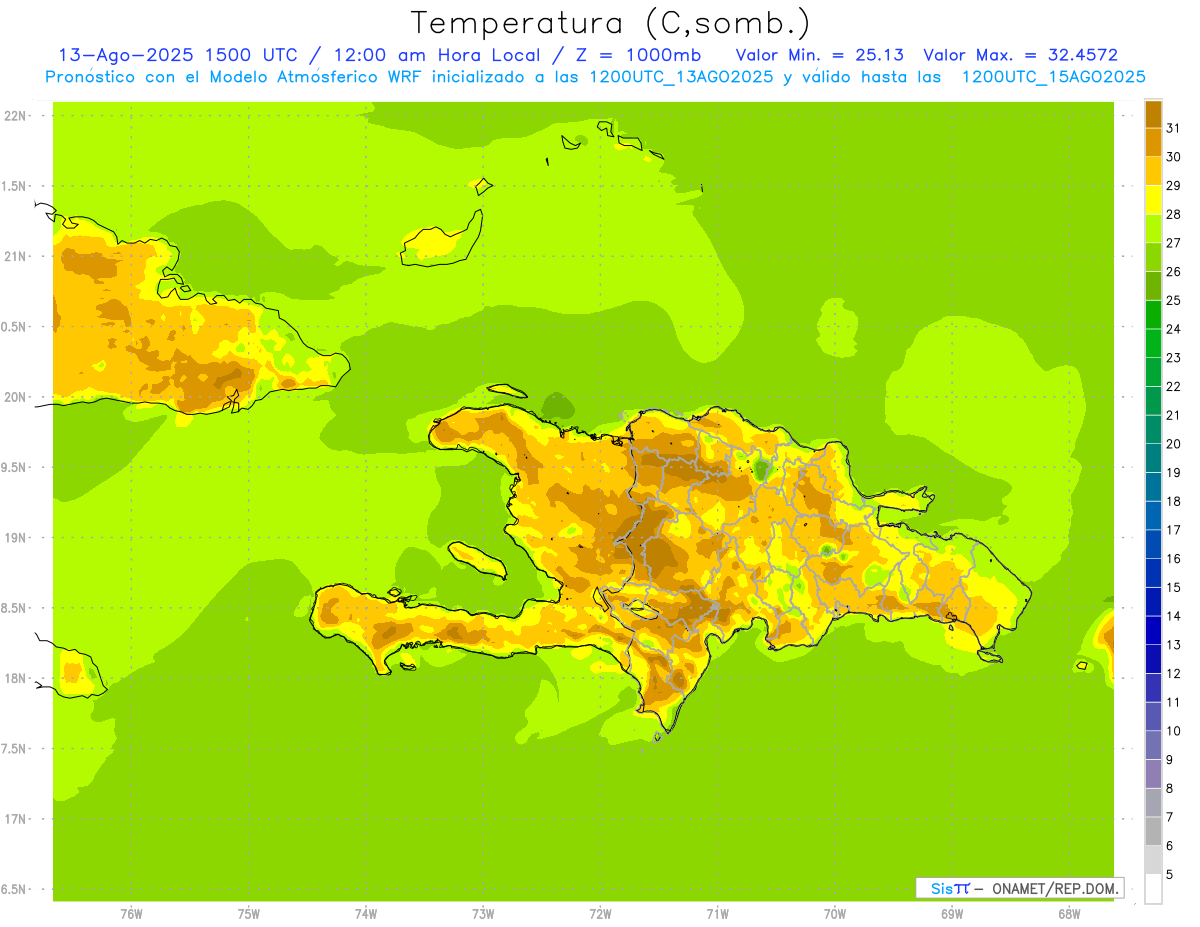Image resolution: width=1200 pixels, height=927 pixels.
Task: Click the 74W longitude axis label
Action: (x=366, y=914)
